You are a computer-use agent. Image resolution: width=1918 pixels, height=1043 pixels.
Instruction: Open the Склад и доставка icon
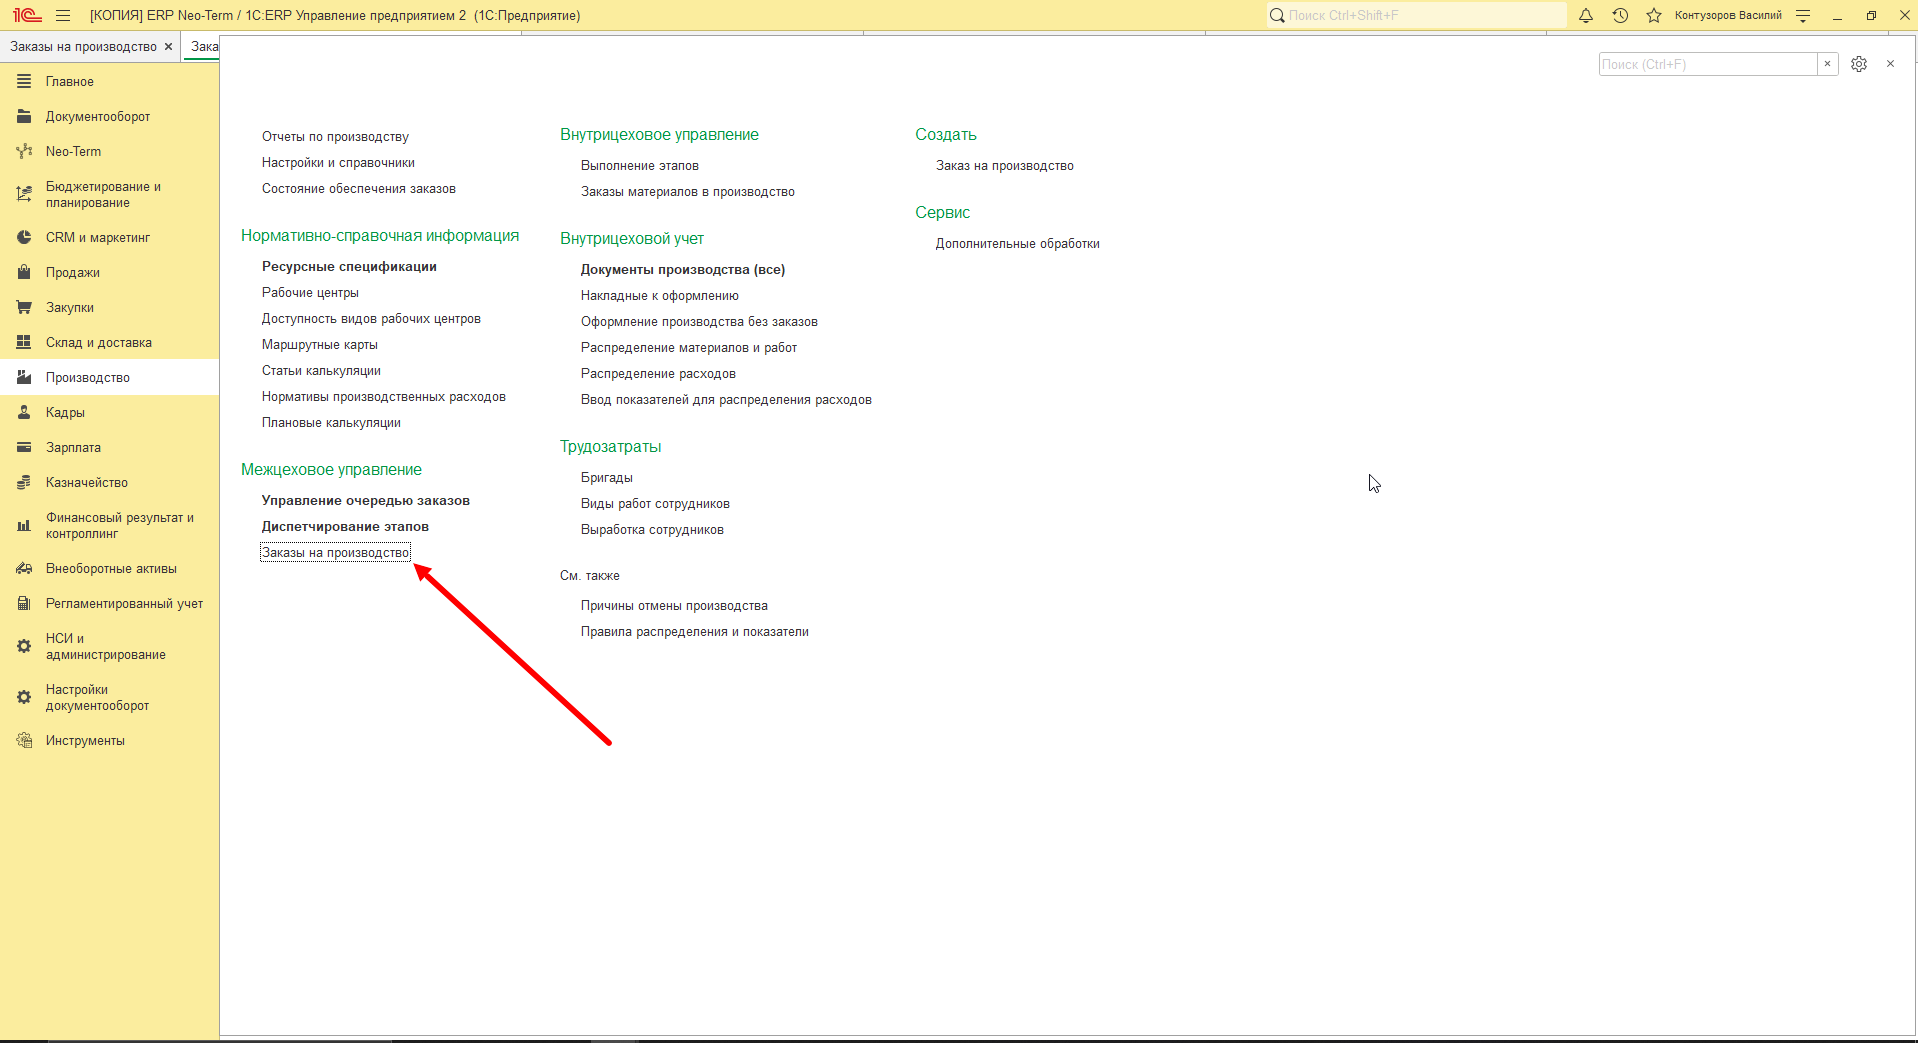[24, 343]
